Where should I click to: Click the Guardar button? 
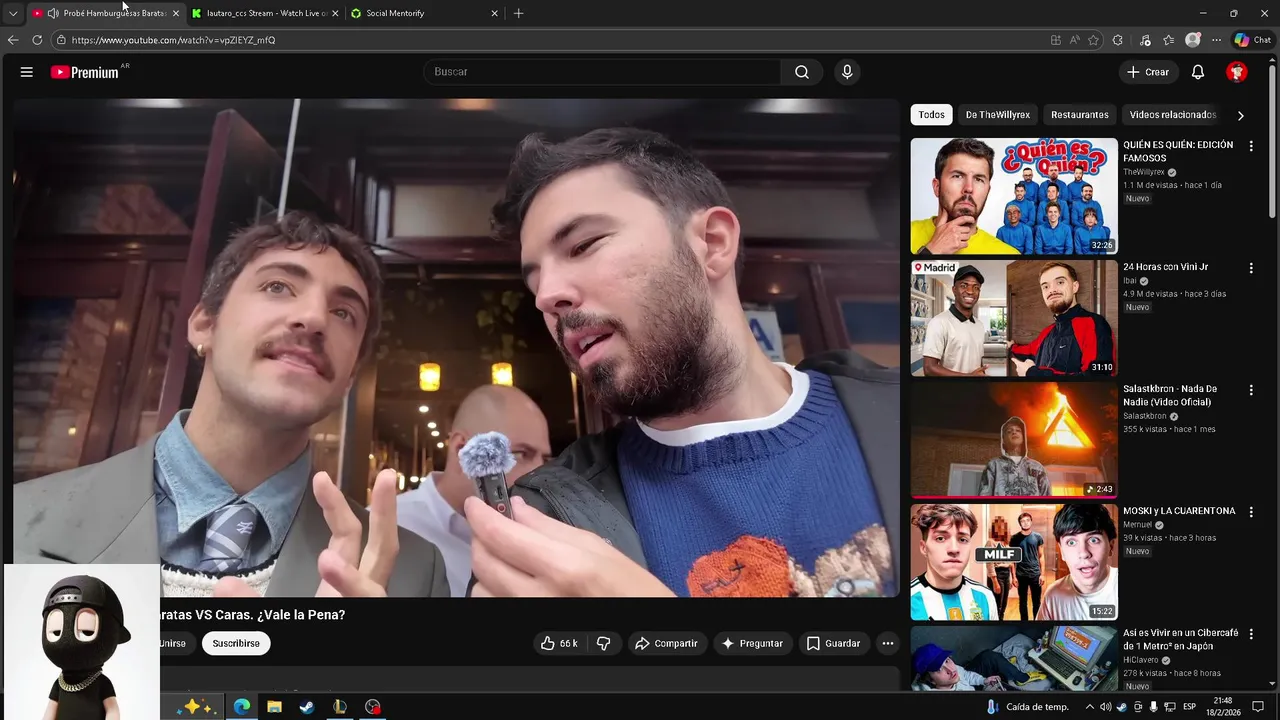click(833, 643)
